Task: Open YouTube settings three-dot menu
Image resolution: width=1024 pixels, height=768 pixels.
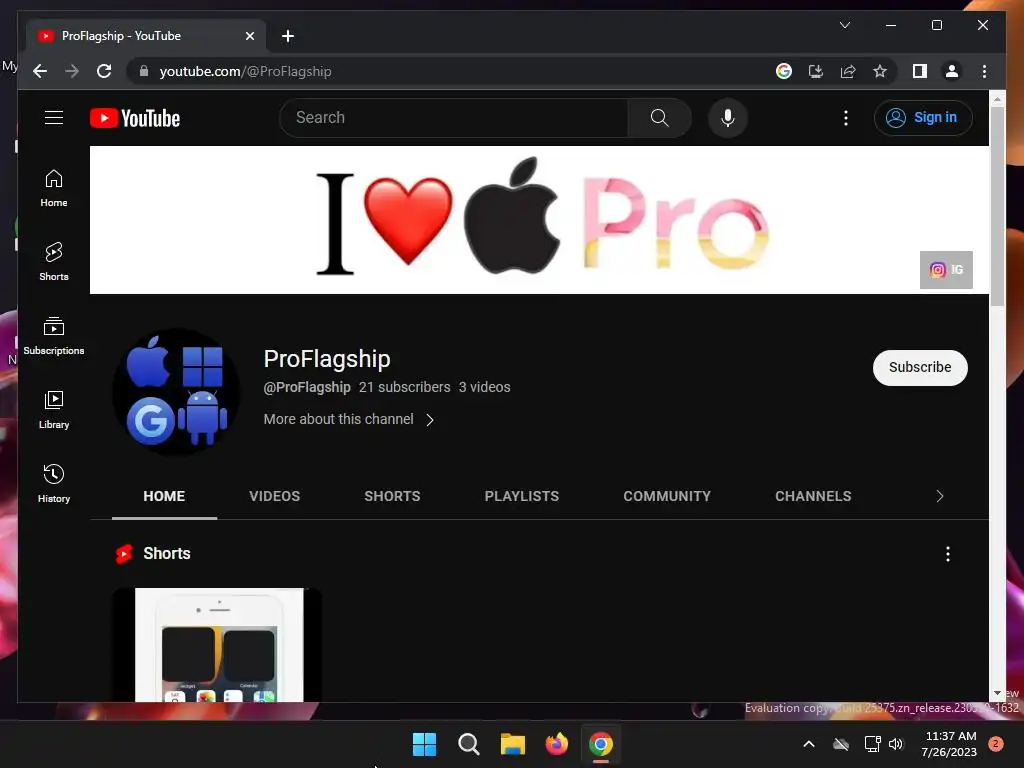Action: pos(846,118)
